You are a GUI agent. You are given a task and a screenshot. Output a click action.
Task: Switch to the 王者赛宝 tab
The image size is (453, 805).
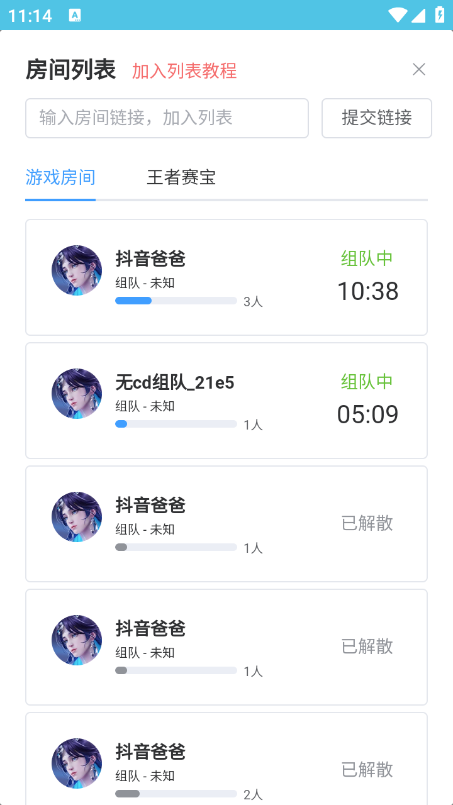click(x=181, y=178)
